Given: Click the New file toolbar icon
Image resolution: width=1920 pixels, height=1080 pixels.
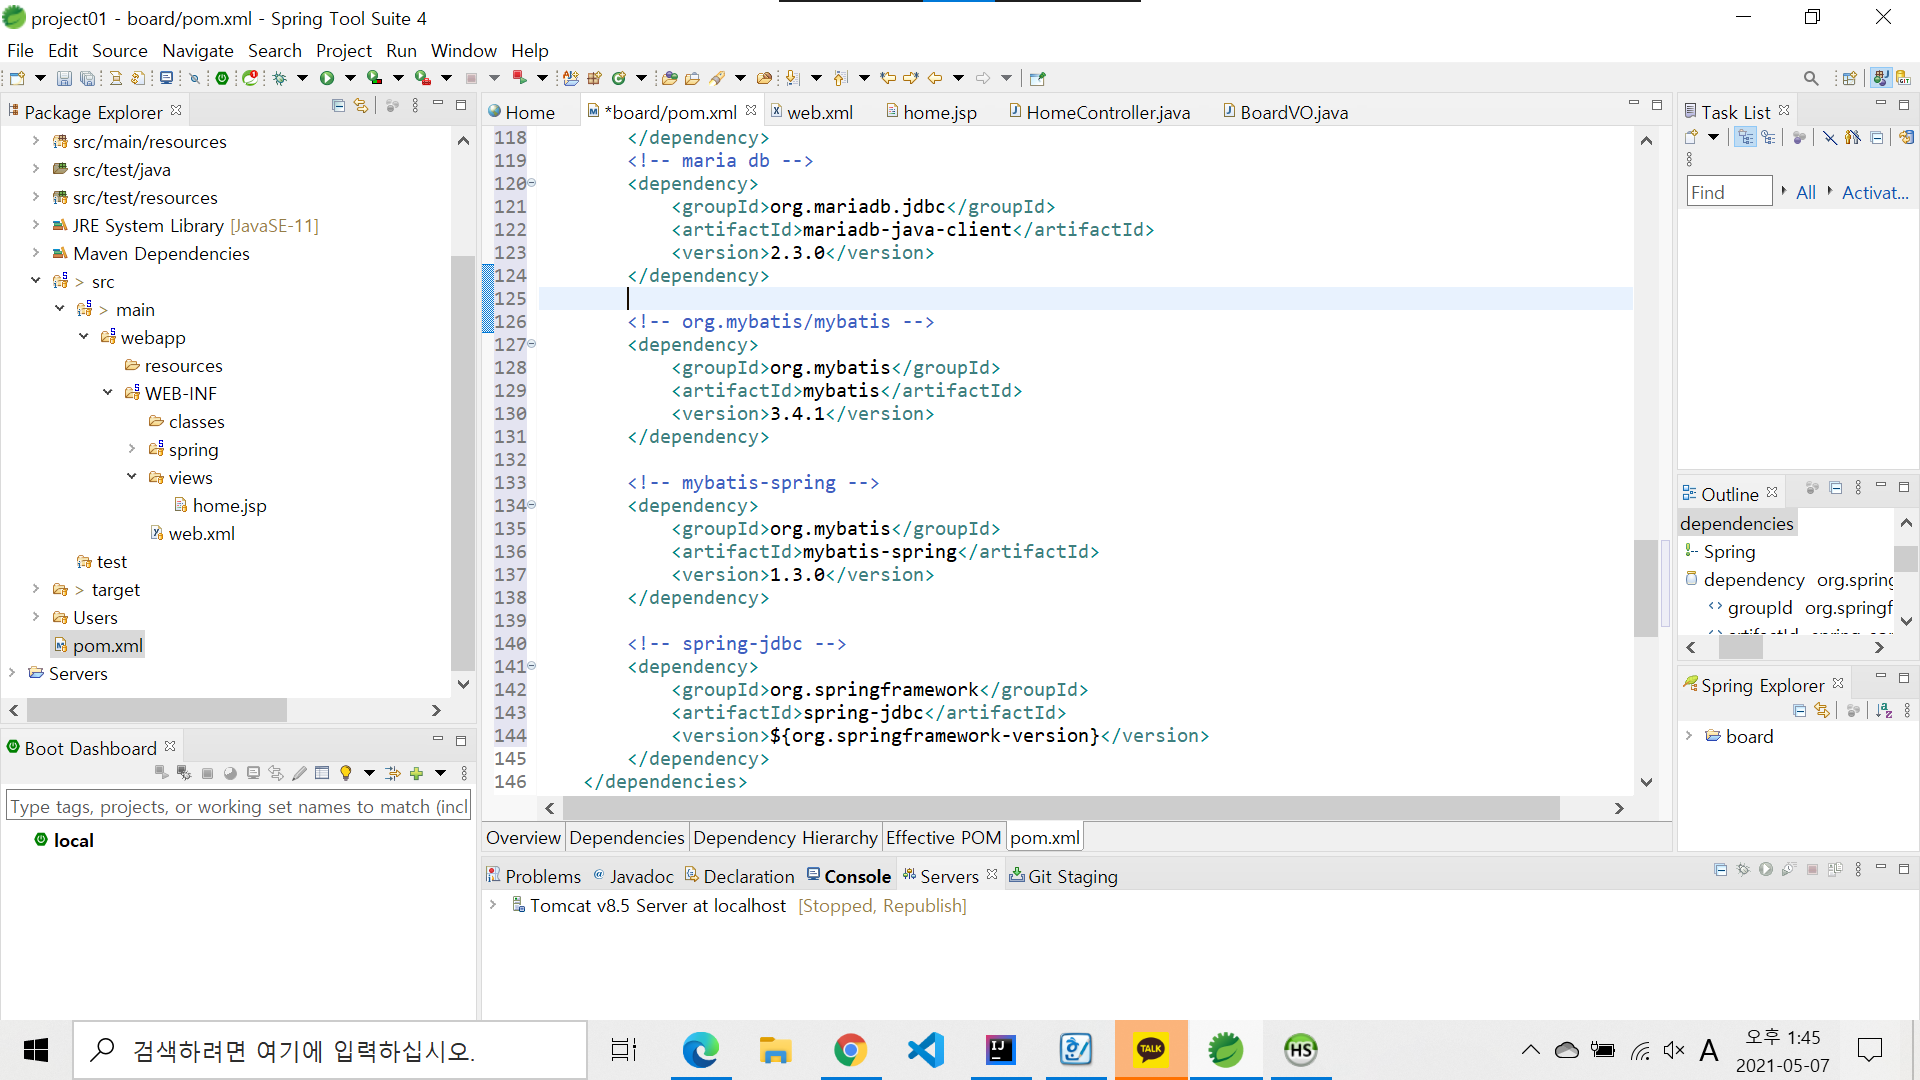Looking at the screenshot, I should (18, 78).
